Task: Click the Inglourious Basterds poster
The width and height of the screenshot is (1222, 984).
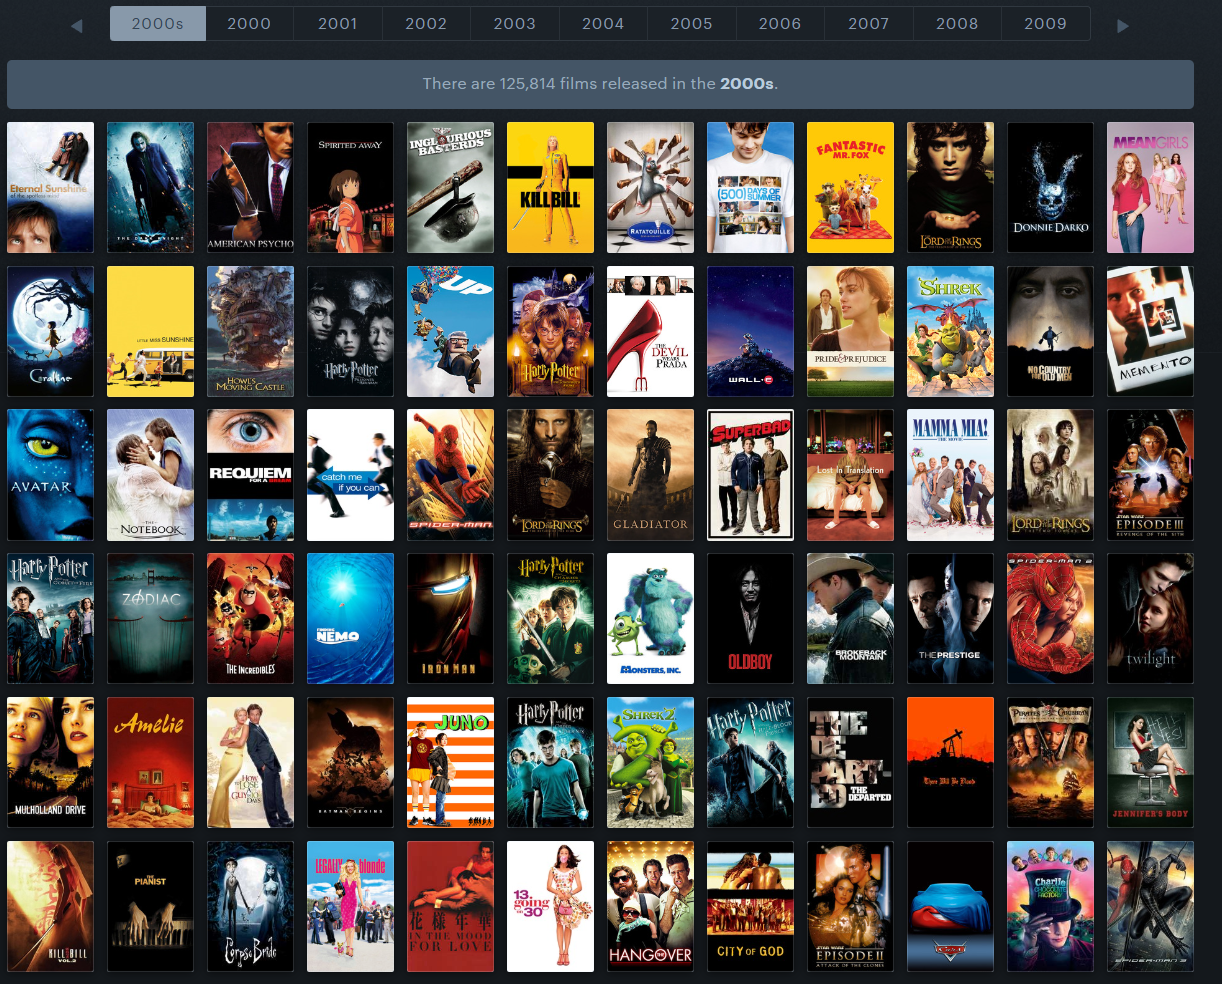Action: 450,188
